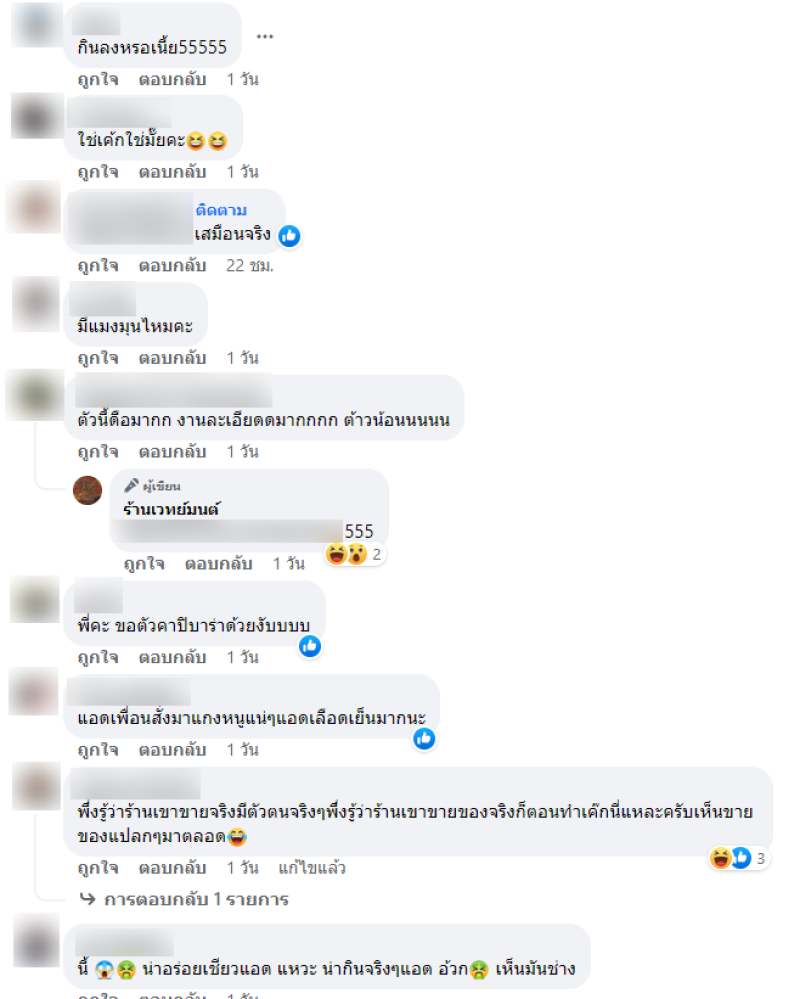Click the 22 ชม. timestamp
The image size is (800, 999).
[250, 265]
